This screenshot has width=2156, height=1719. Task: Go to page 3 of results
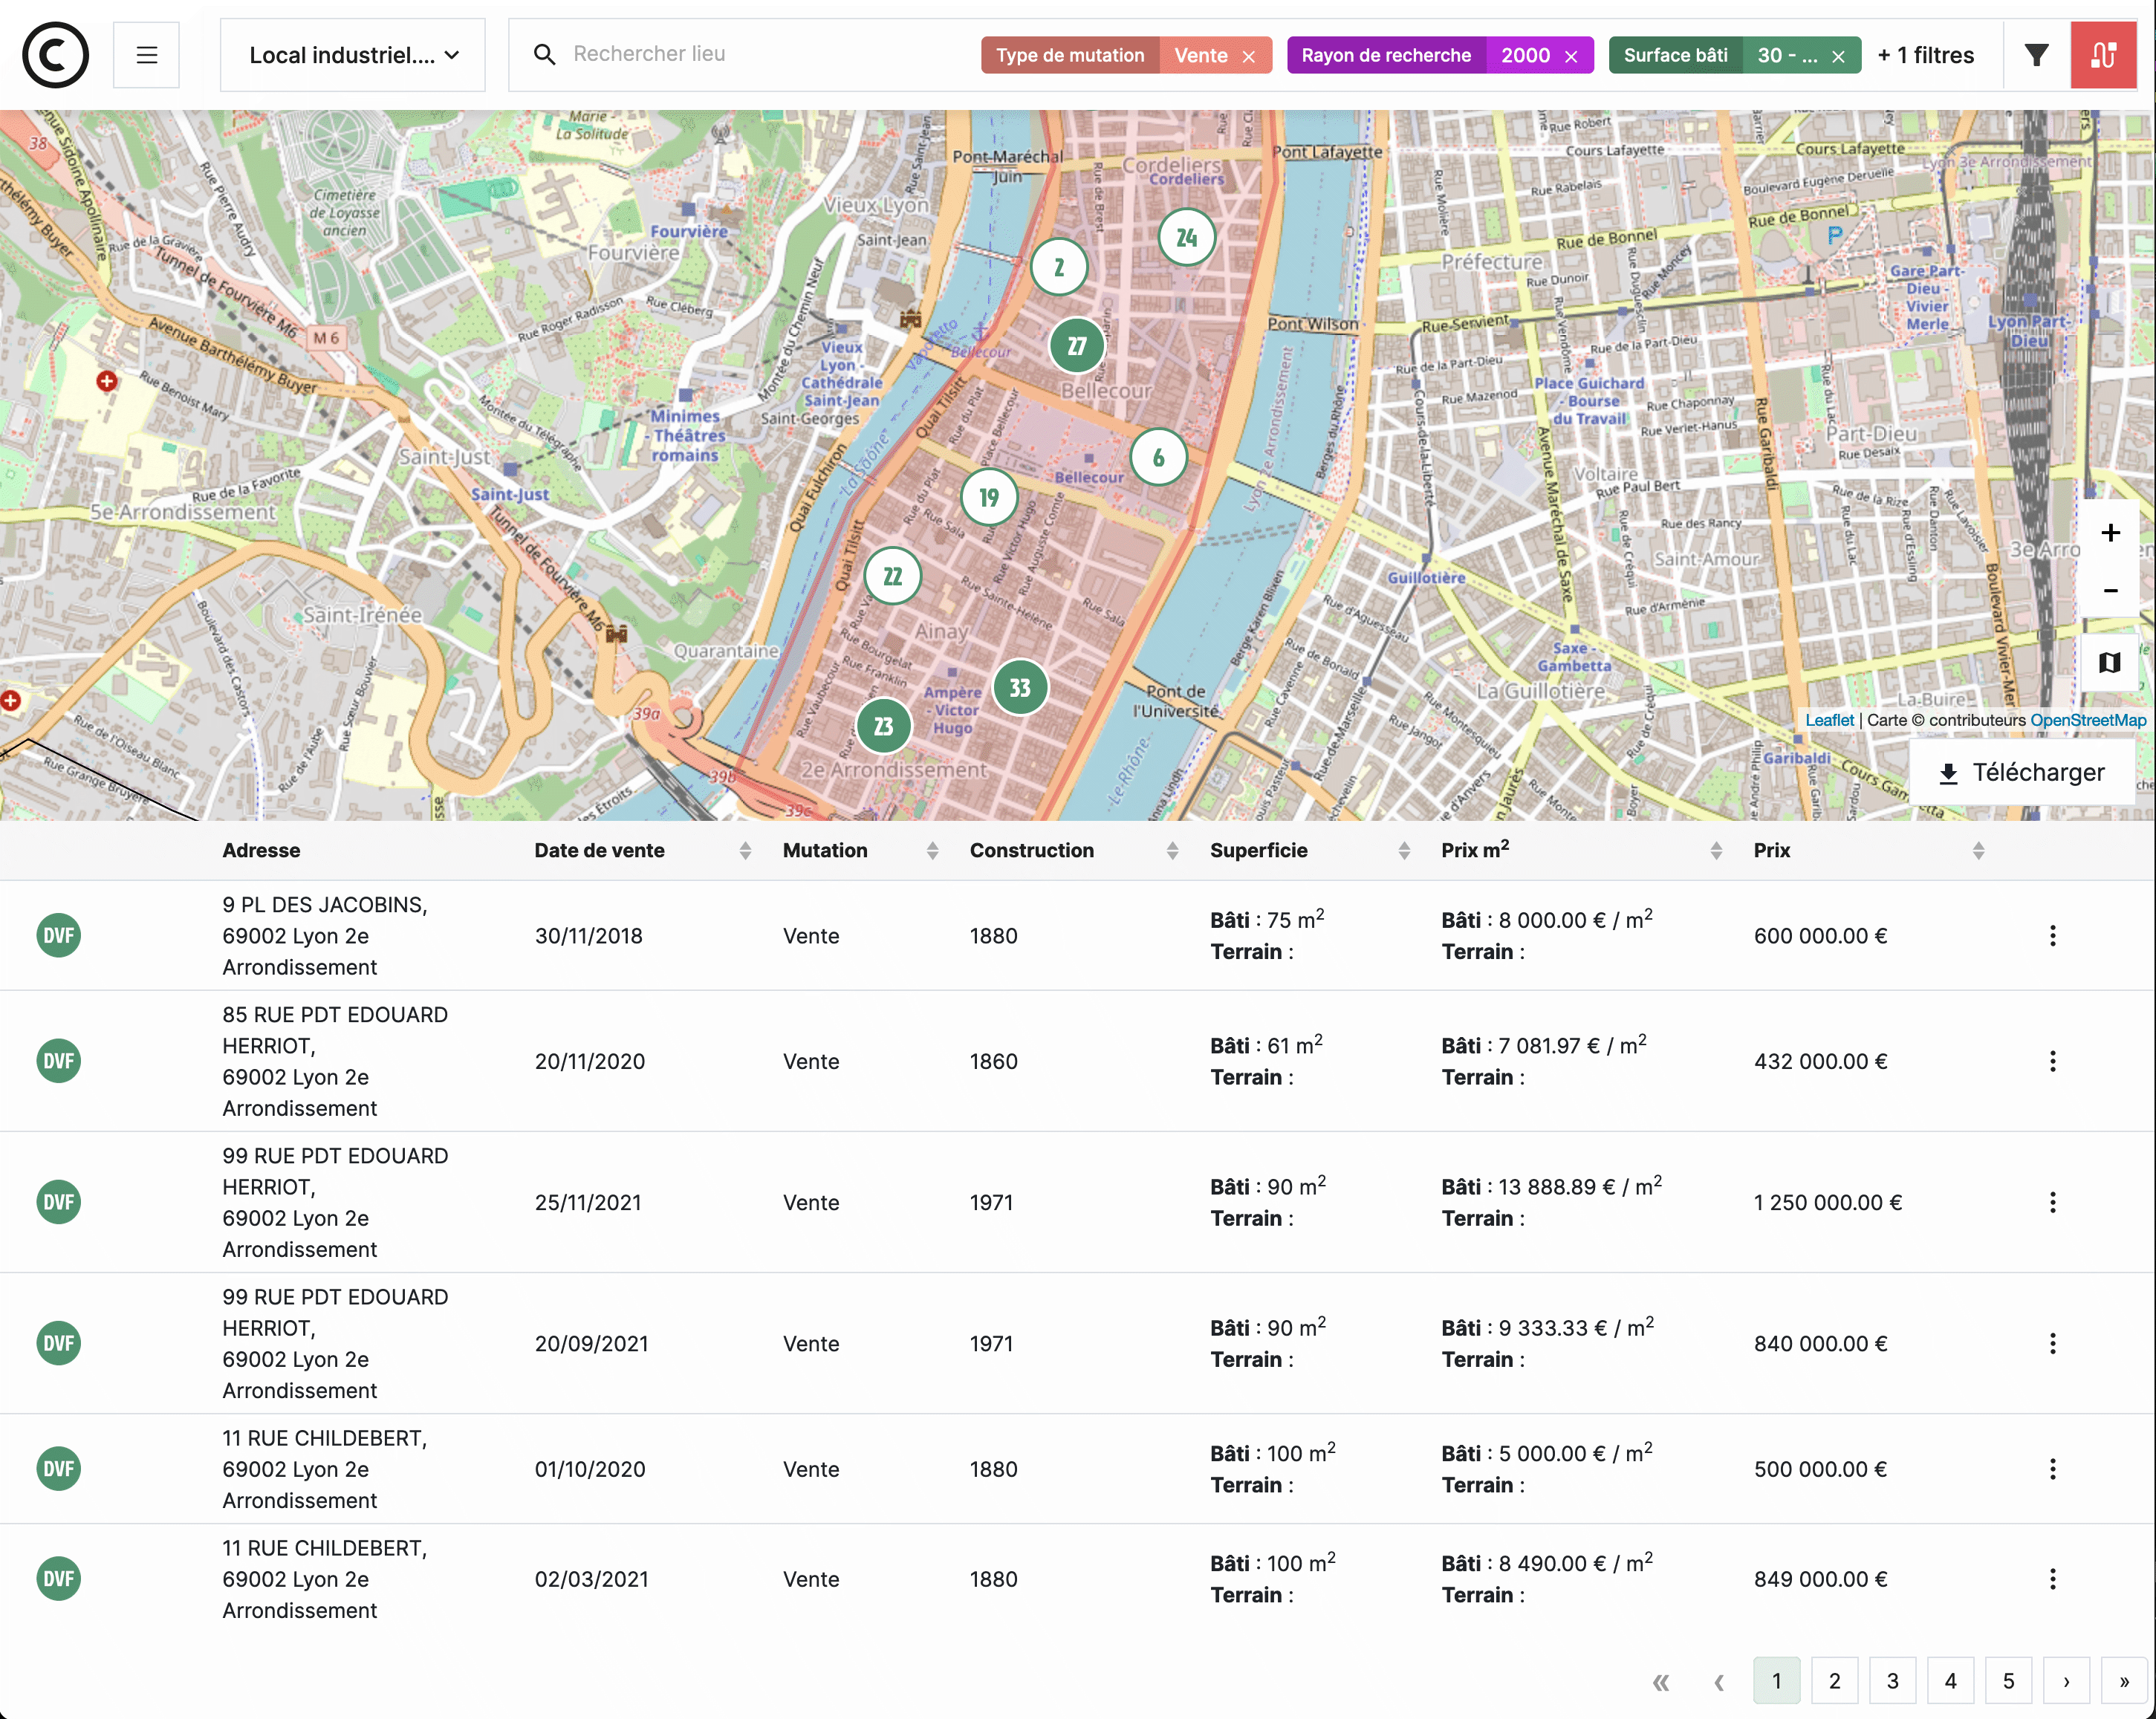coord(1892,1681)
